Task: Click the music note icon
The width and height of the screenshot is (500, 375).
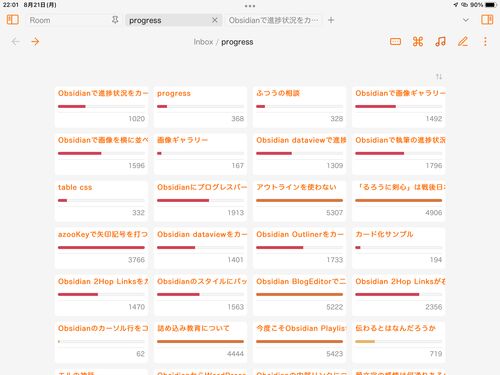Action: pos(440,42)
